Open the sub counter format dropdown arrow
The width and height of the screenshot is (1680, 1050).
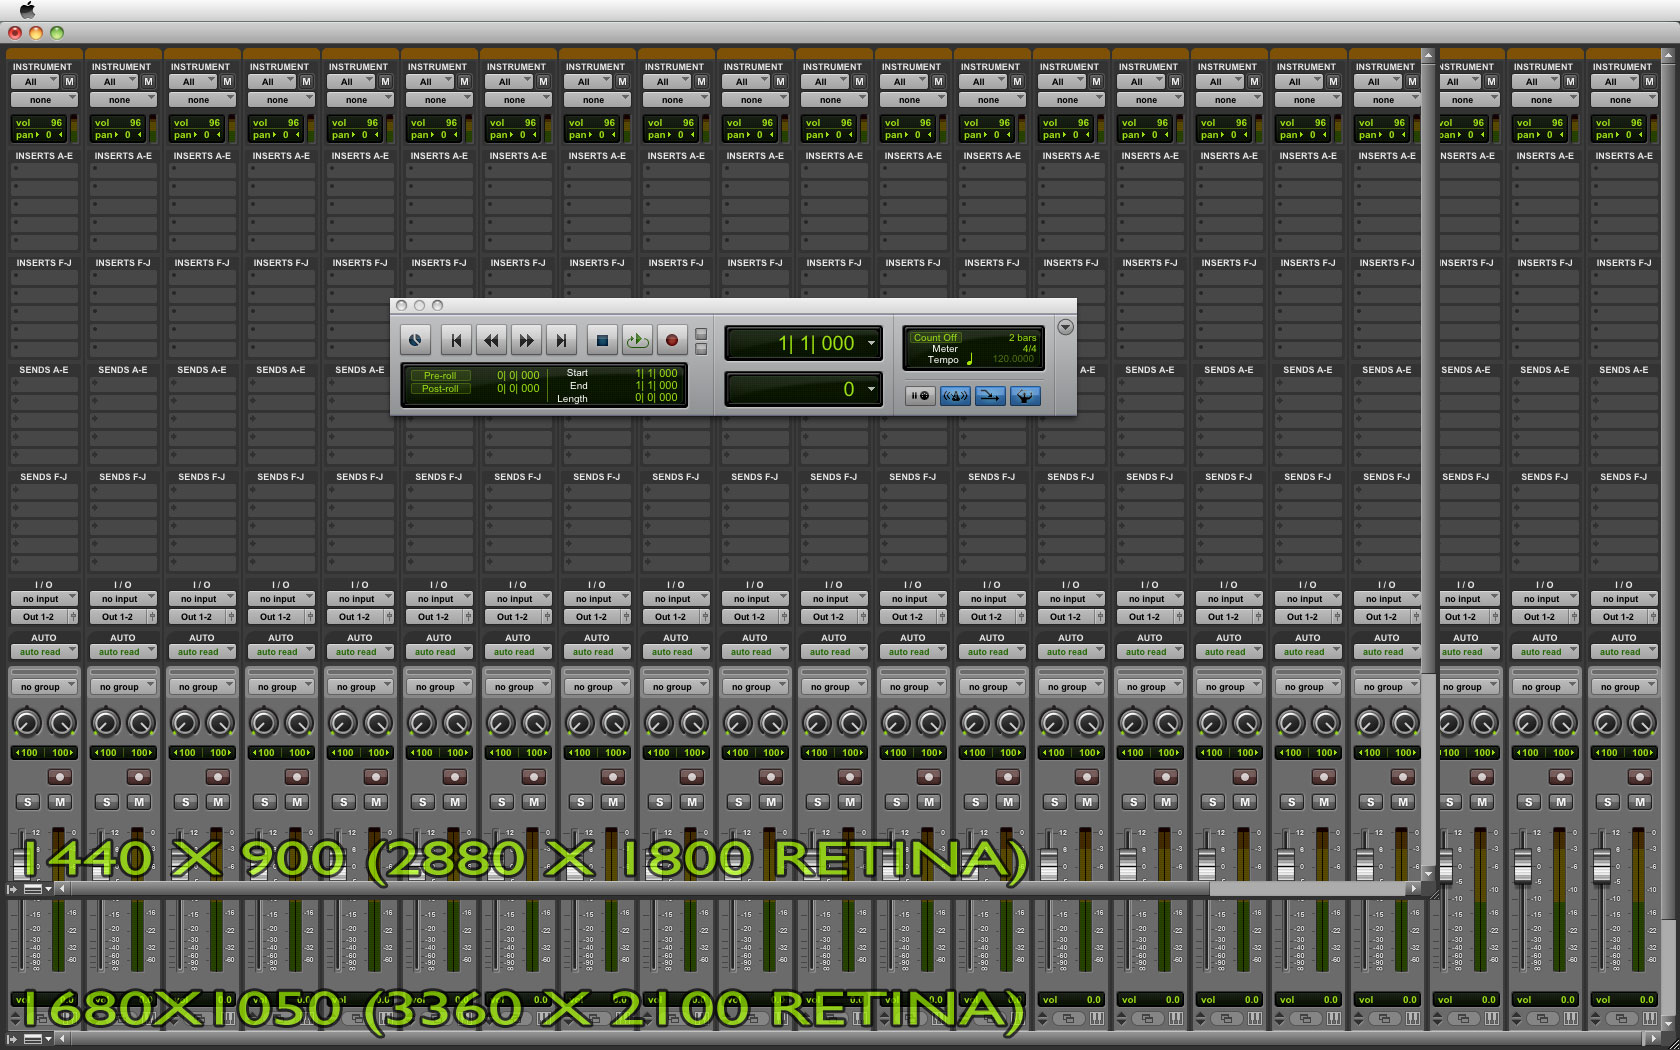point(871,389)
